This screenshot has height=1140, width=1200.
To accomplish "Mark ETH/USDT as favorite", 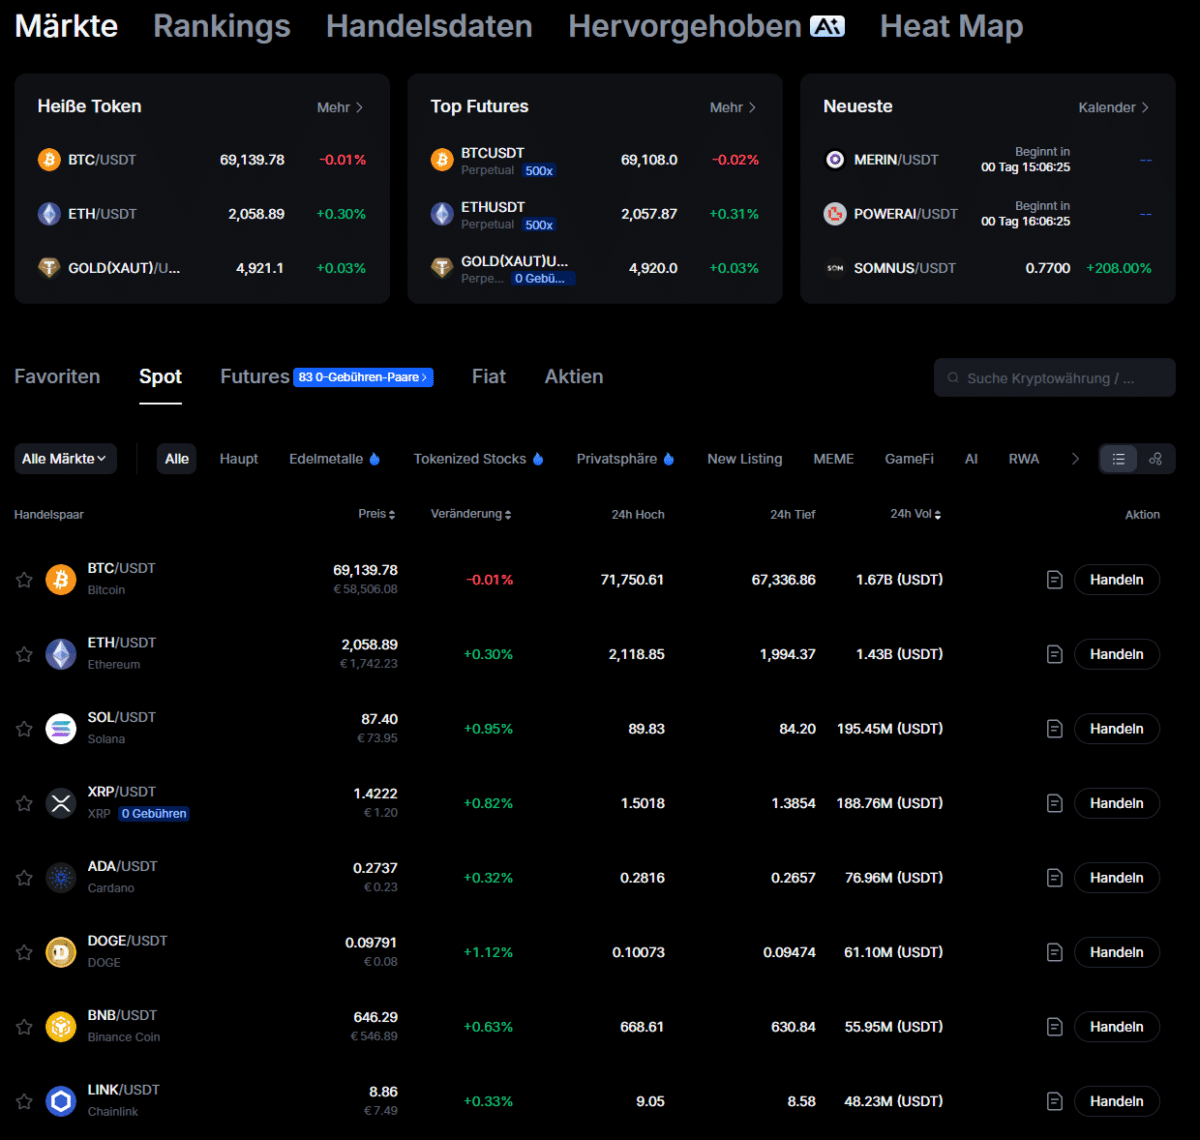I will (23, 653).
